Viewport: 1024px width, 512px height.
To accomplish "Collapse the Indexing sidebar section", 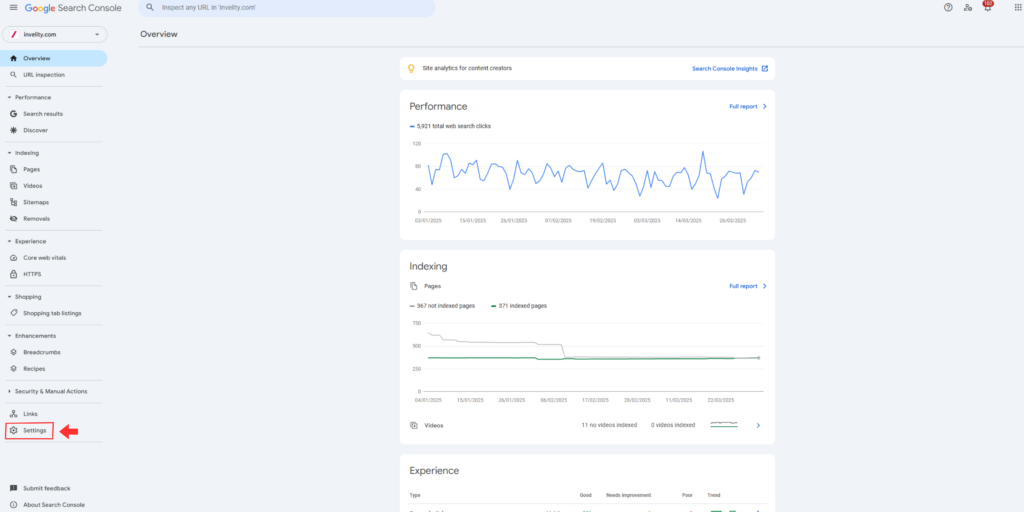I will [x=9, y=153].
